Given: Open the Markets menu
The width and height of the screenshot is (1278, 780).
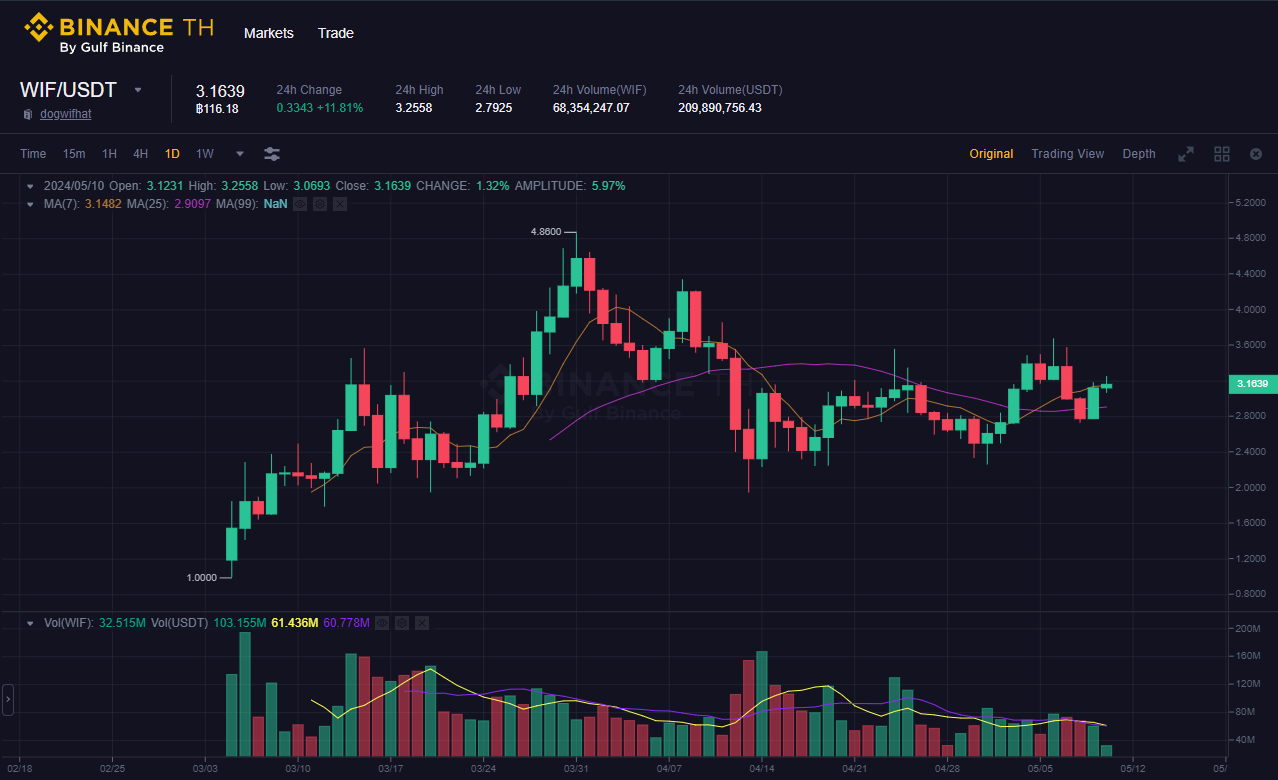Looking at the screenshot, I should [x=269, y=33].
